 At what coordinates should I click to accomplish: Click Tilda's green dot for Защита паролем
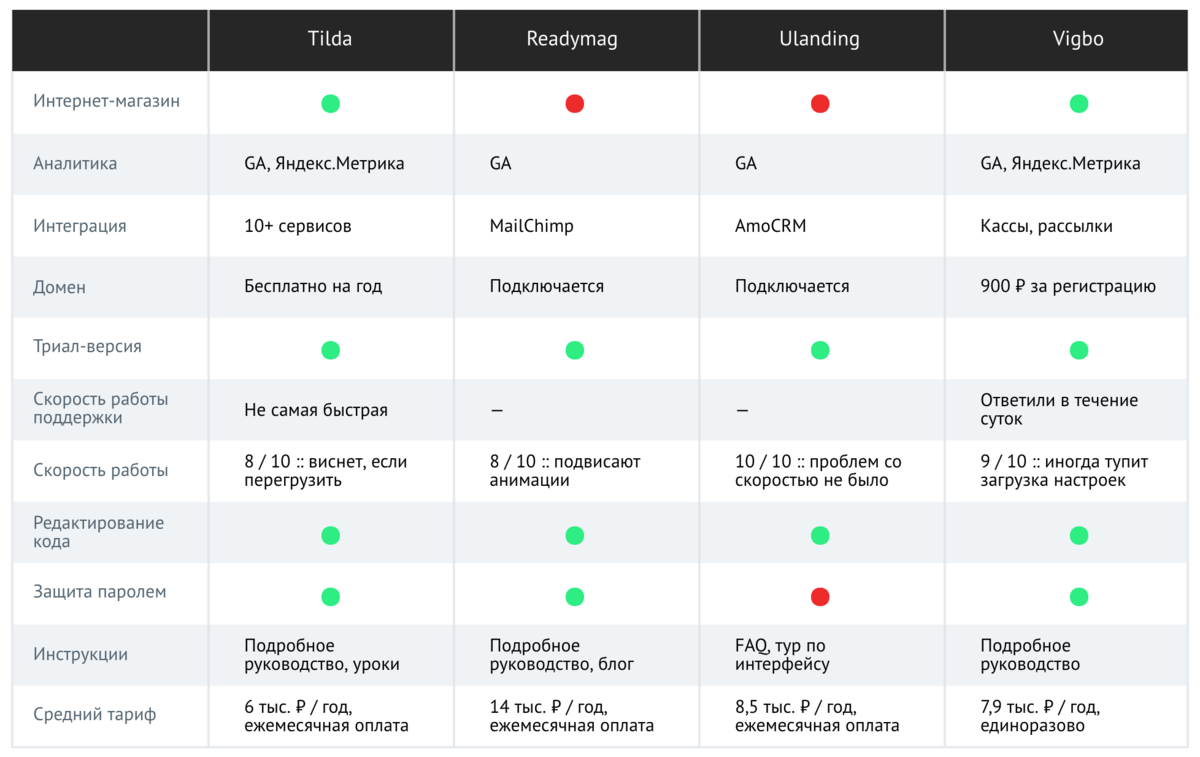[x=330, y=597]
